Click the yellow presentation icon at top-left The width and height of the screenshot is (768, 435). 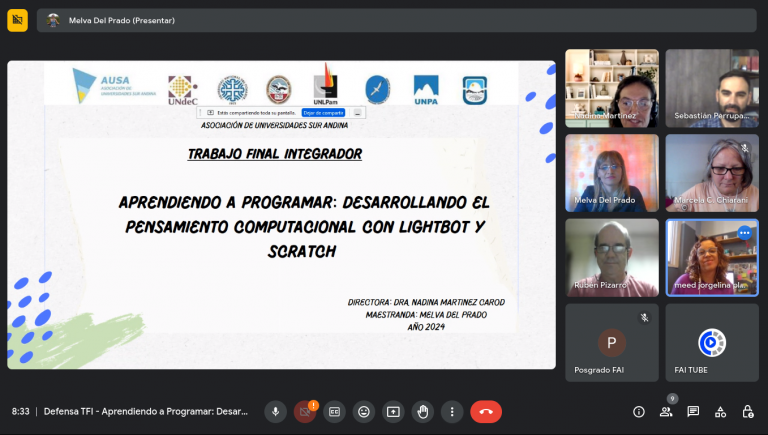point(18,20)
